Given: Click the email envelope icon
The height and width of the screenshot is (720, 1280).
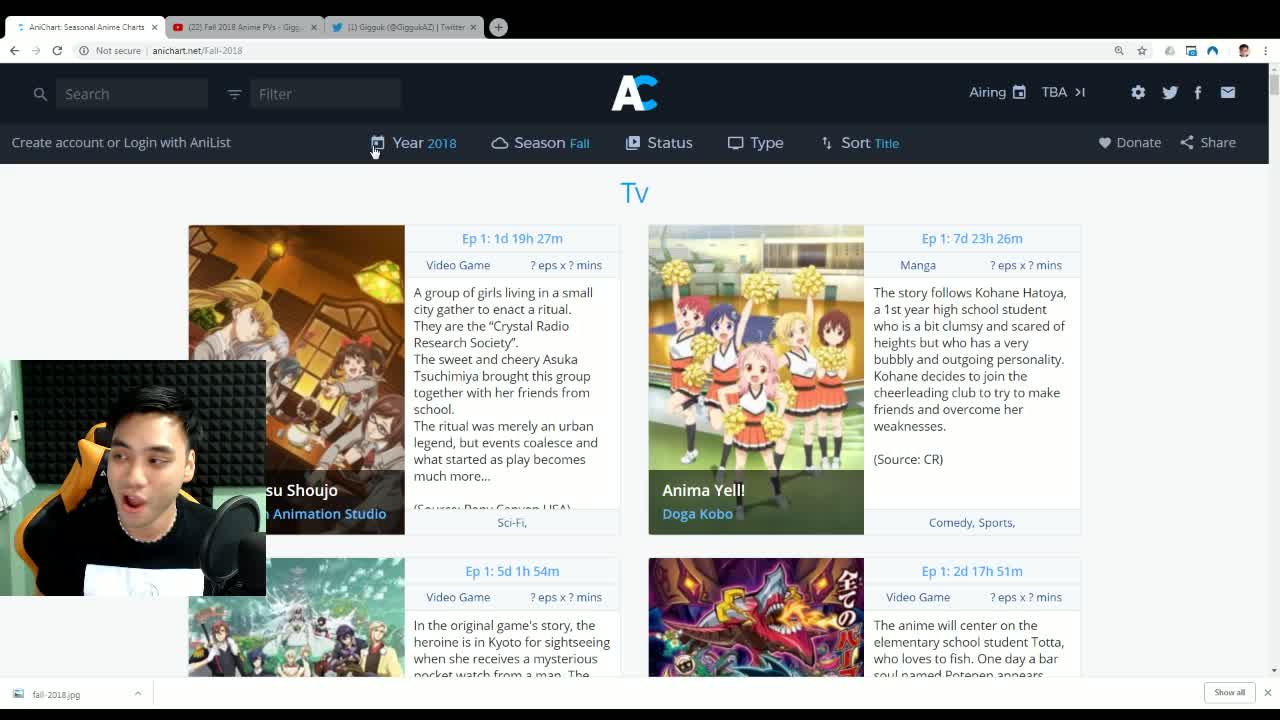Looking at the screenshot, I should [x=1228, y=92].
